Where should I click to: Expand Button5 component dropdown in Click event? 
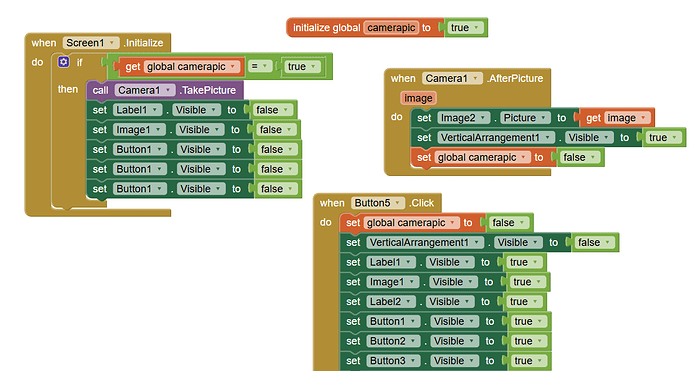pyautogui.click(x=378, y=203)
